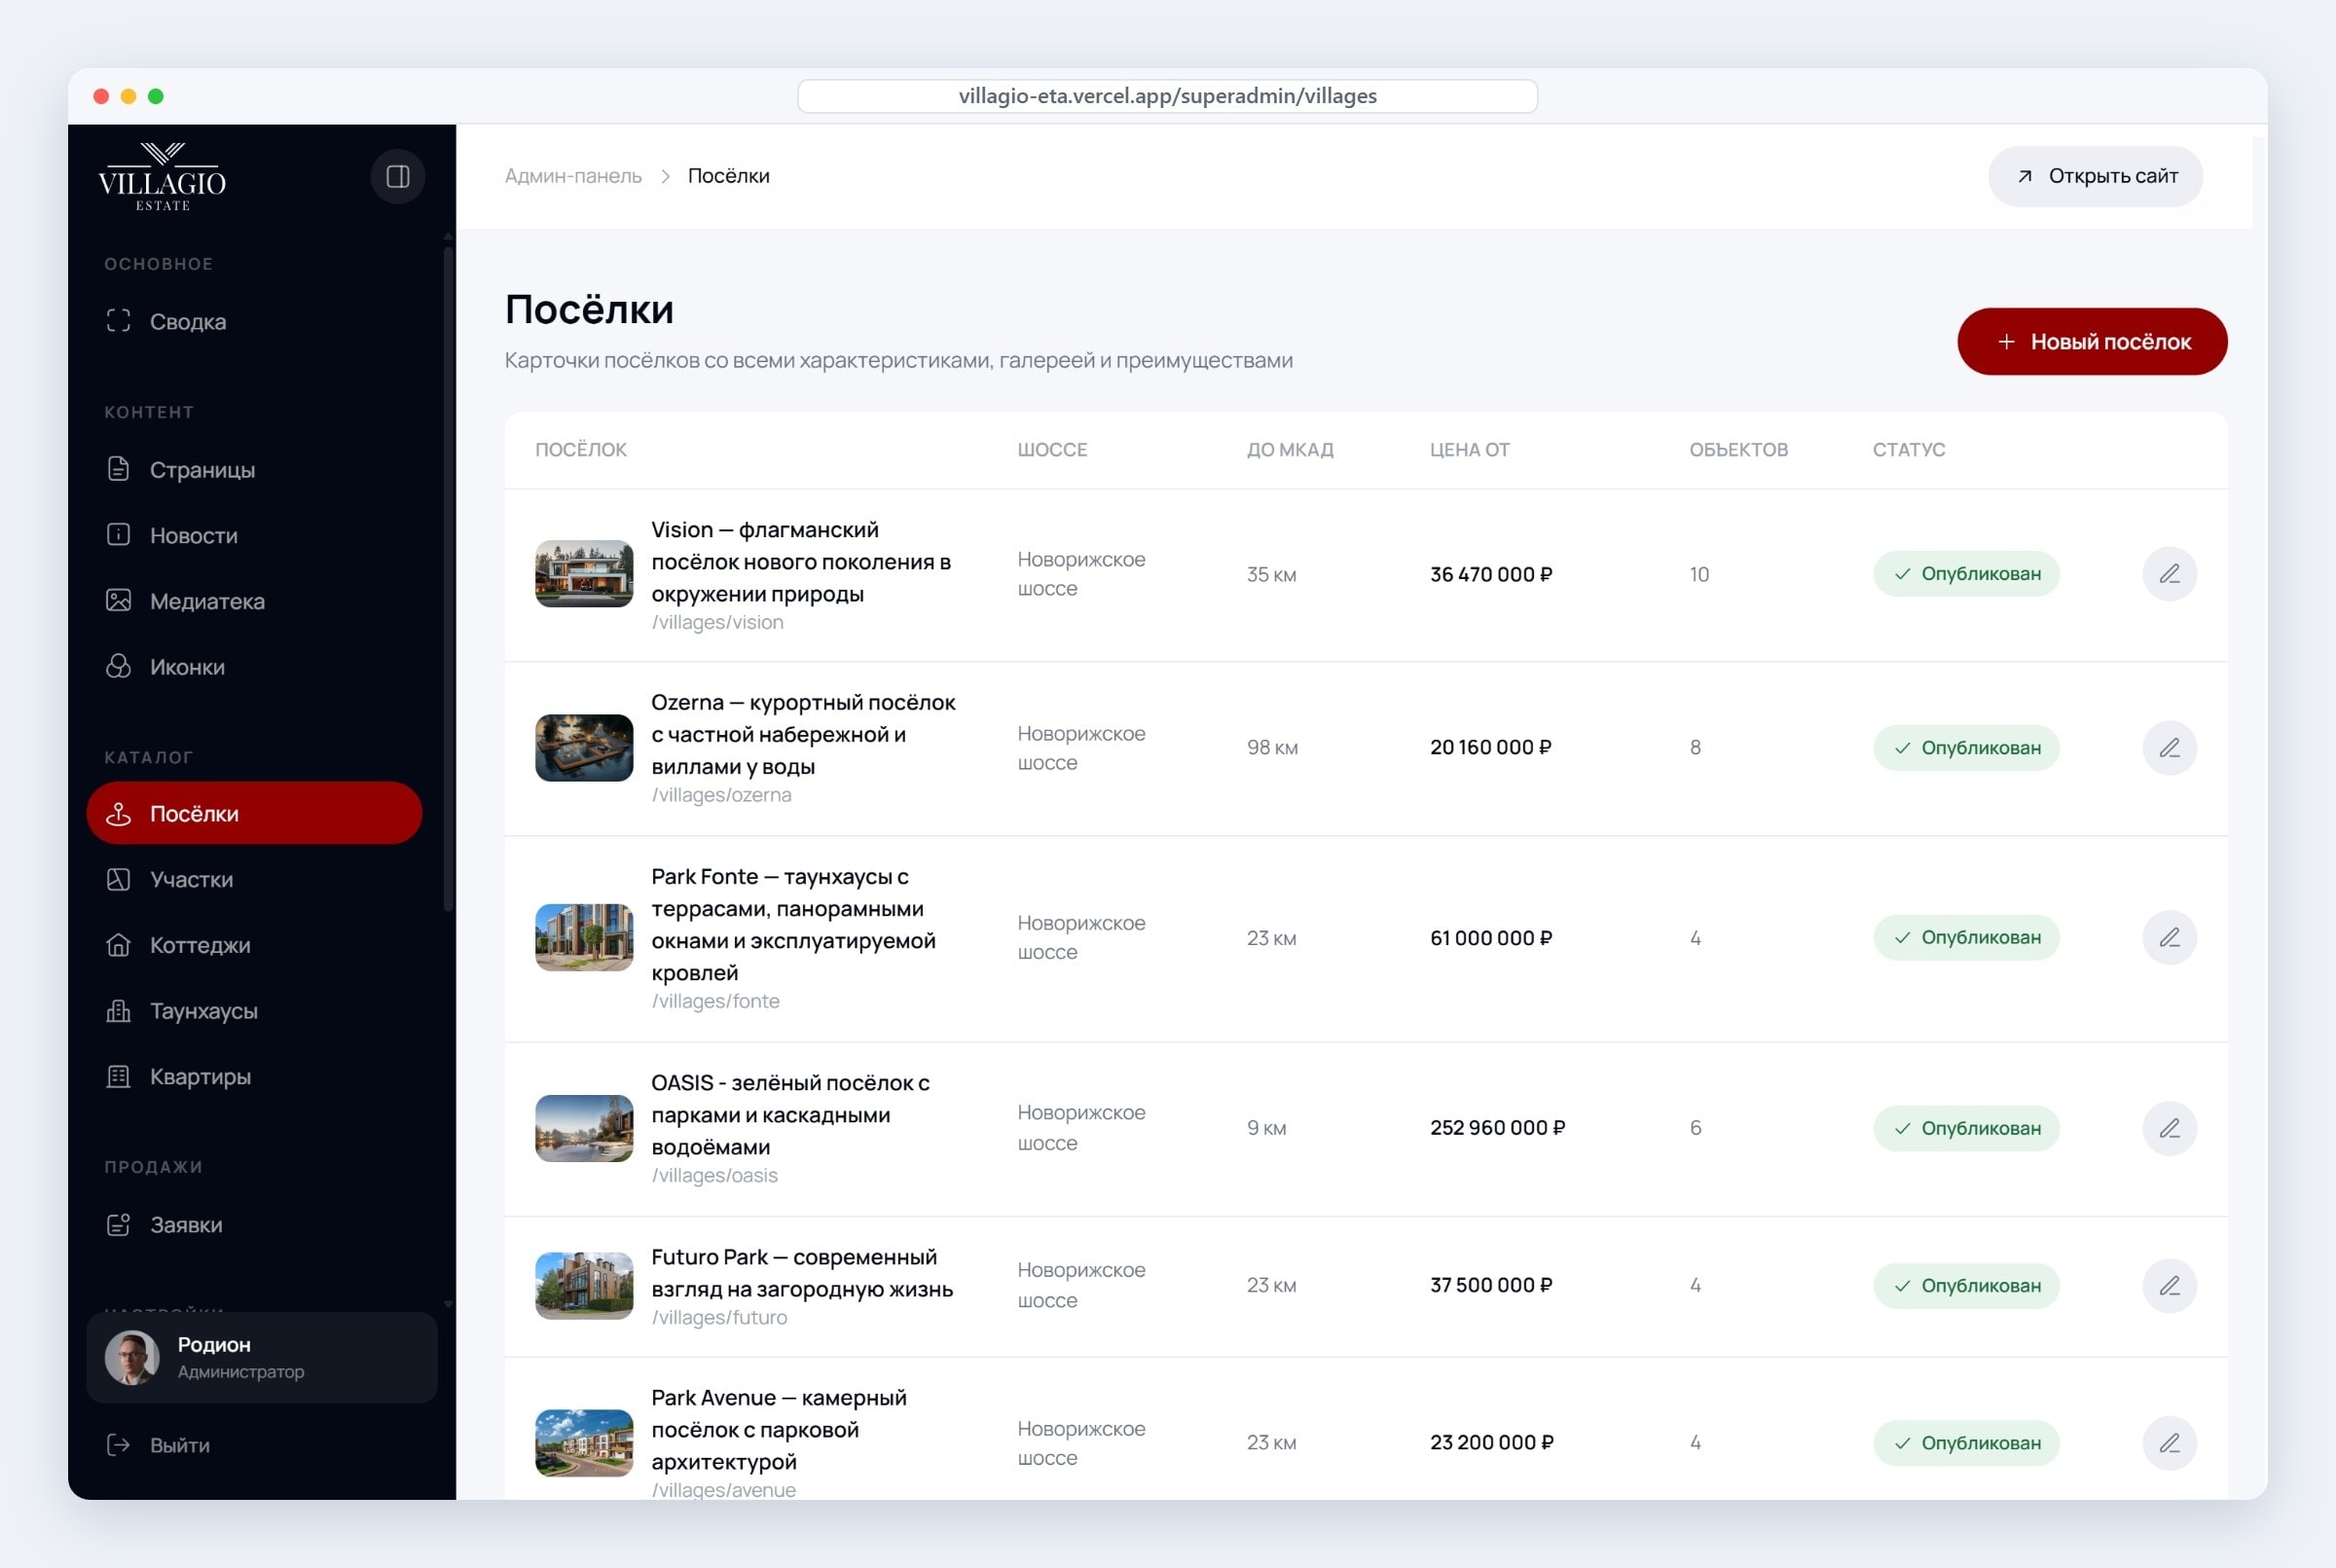Click Админ-панель breadcrumb link
Viewport: 2336px width, 1568px height.
(x=573, y=176)
